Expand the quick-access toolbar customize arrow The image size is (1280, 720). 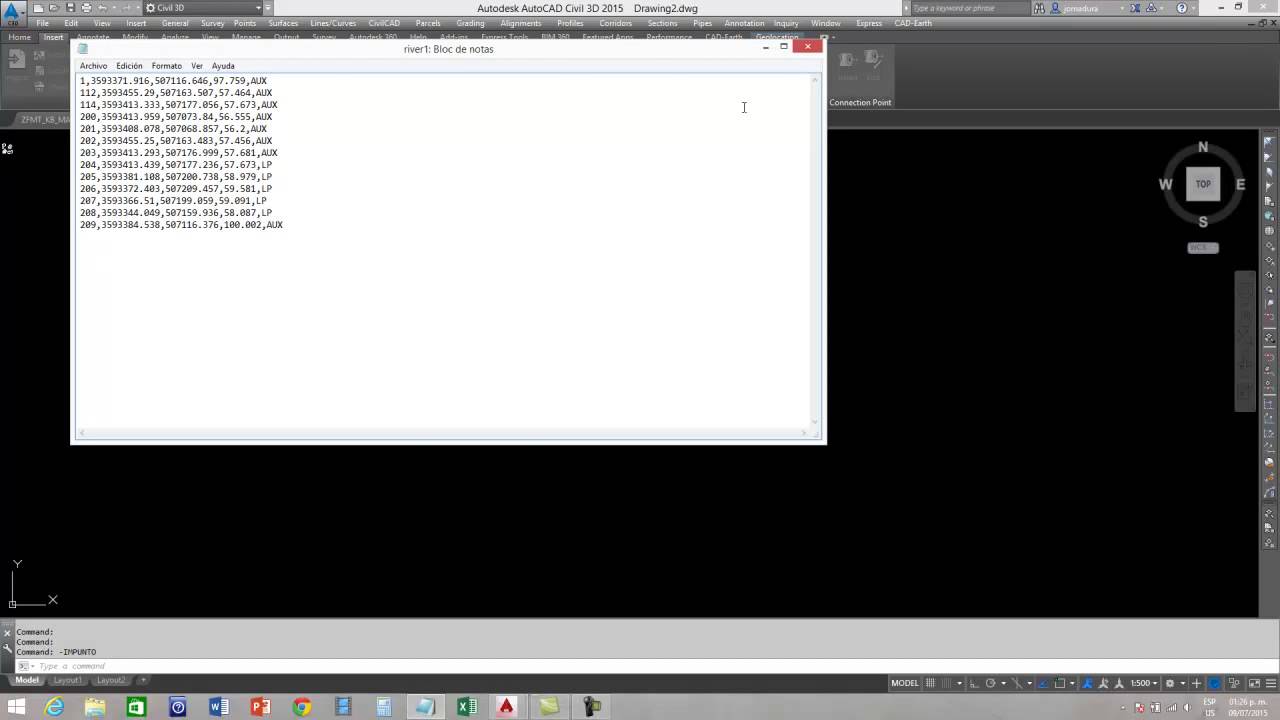269,8
